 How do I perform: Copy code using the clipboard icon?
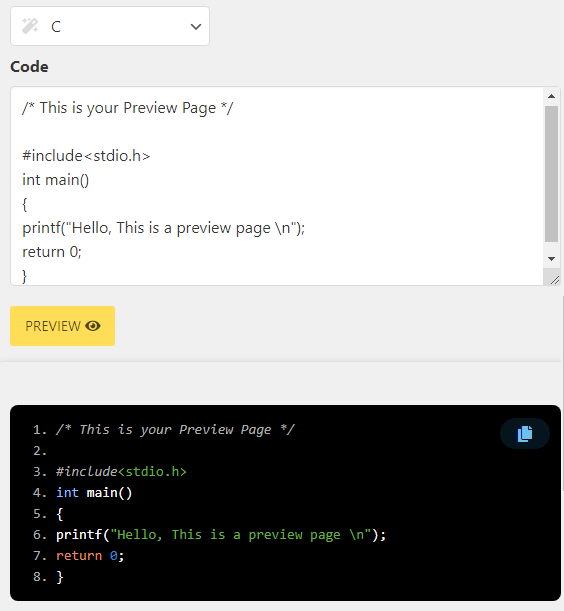click(x=525, y=433)
